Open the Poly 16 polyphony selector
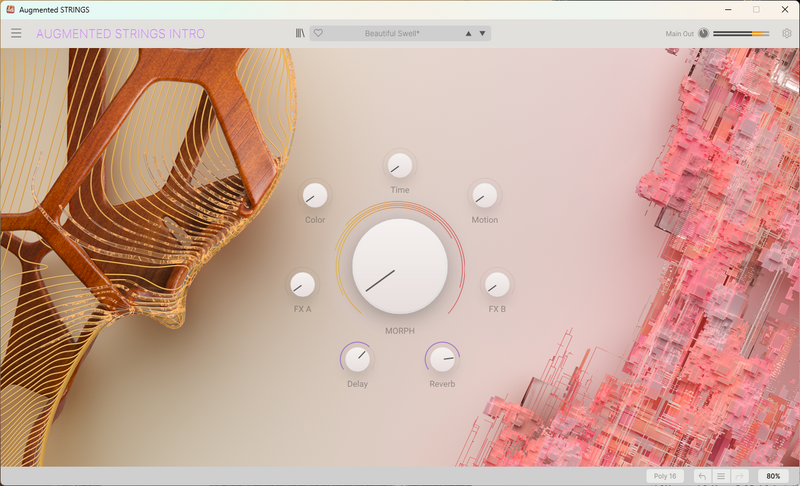800x486 pixels. pyautogui.click(x=665, y=476)
